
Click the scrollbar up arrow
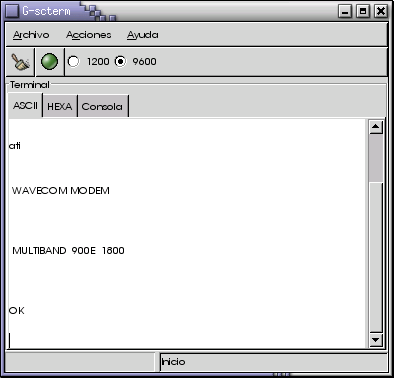[376, 127]
